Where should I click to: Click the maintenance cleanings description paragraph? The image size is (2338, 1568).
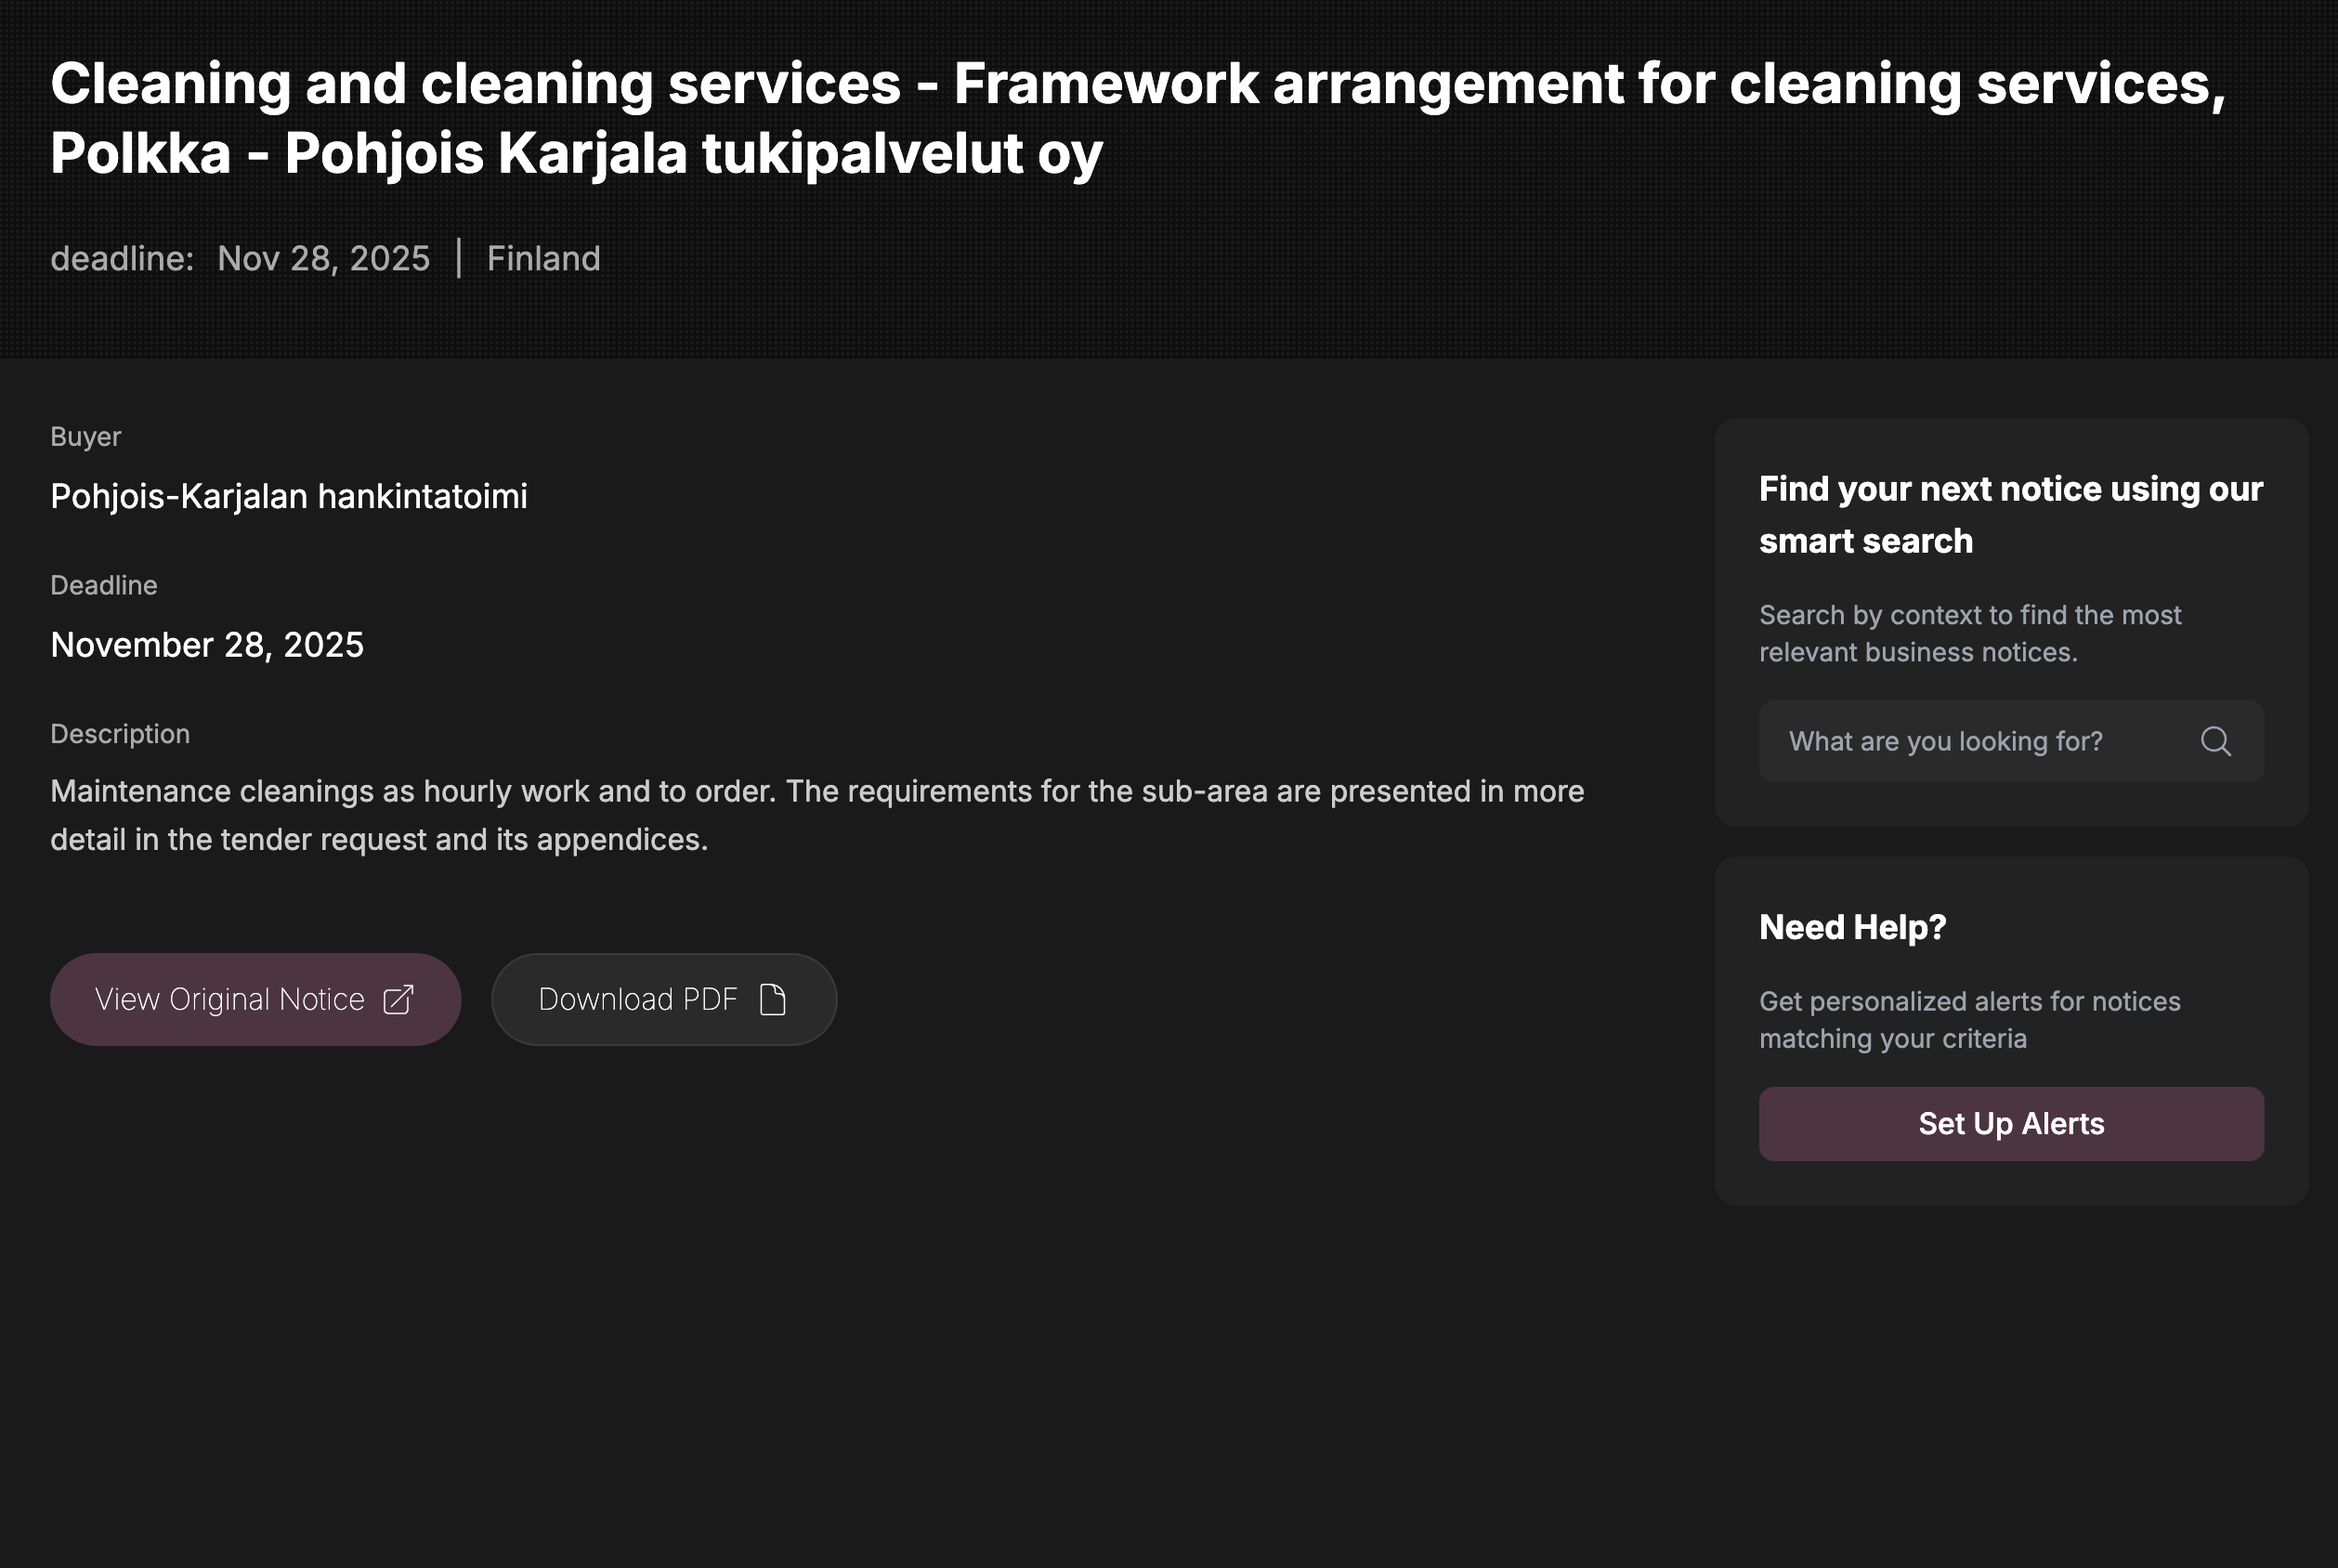click(x=817, y=815)
